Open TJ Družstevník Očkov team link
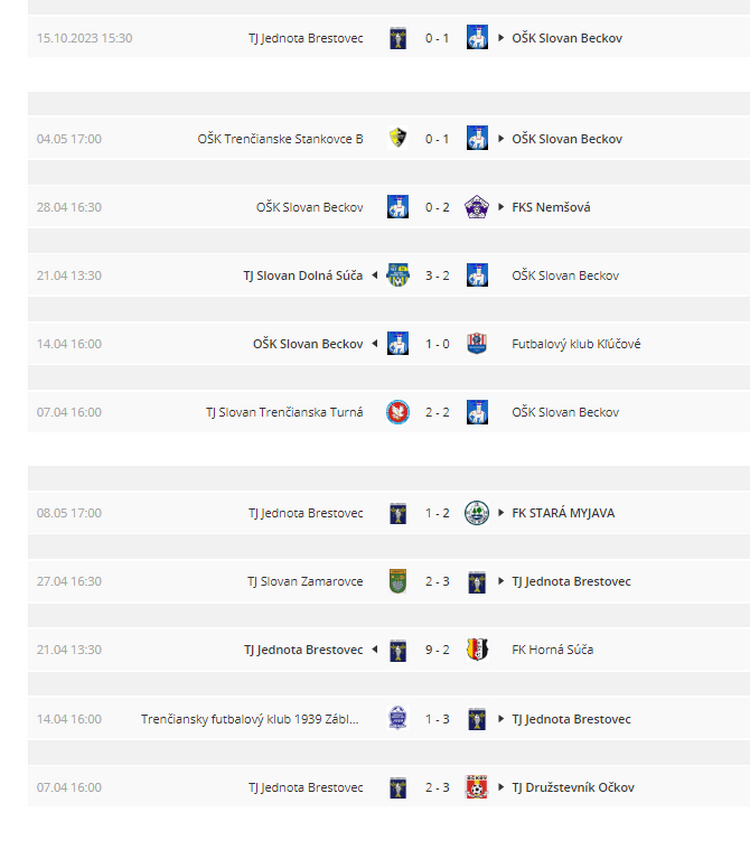 573,787
